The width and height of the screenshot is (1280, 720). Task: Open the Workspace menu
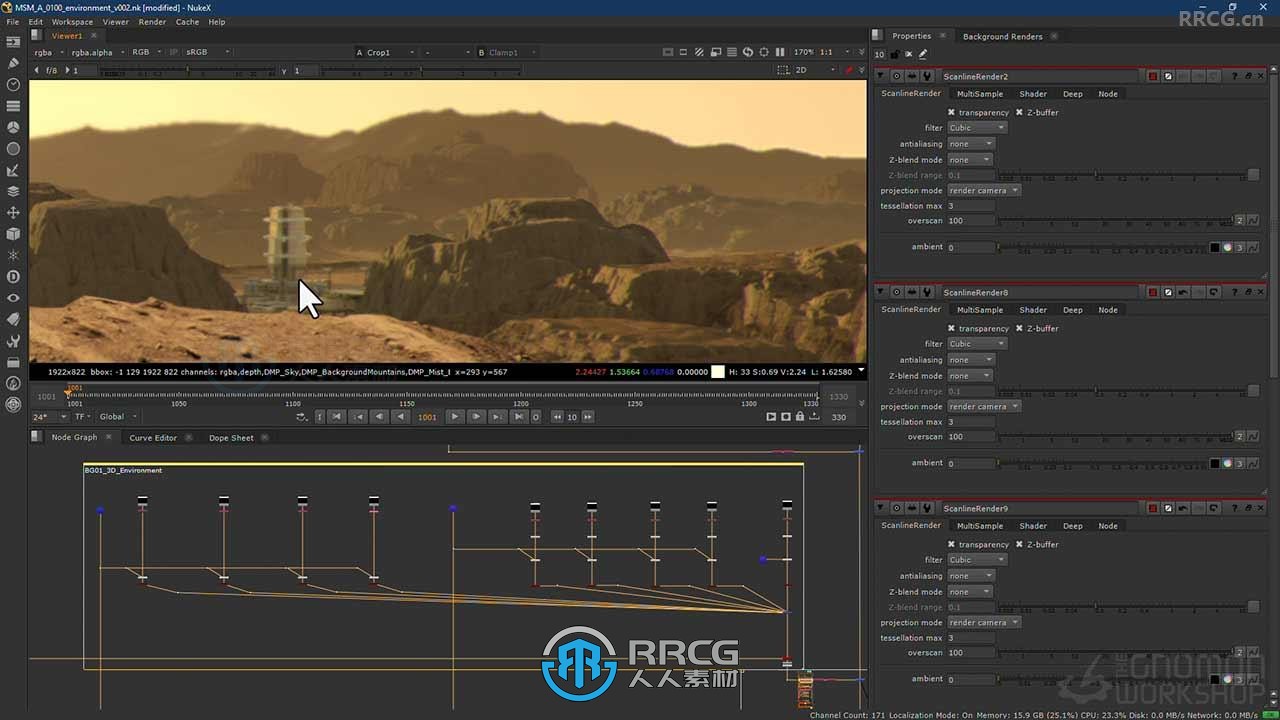point(72,21)
